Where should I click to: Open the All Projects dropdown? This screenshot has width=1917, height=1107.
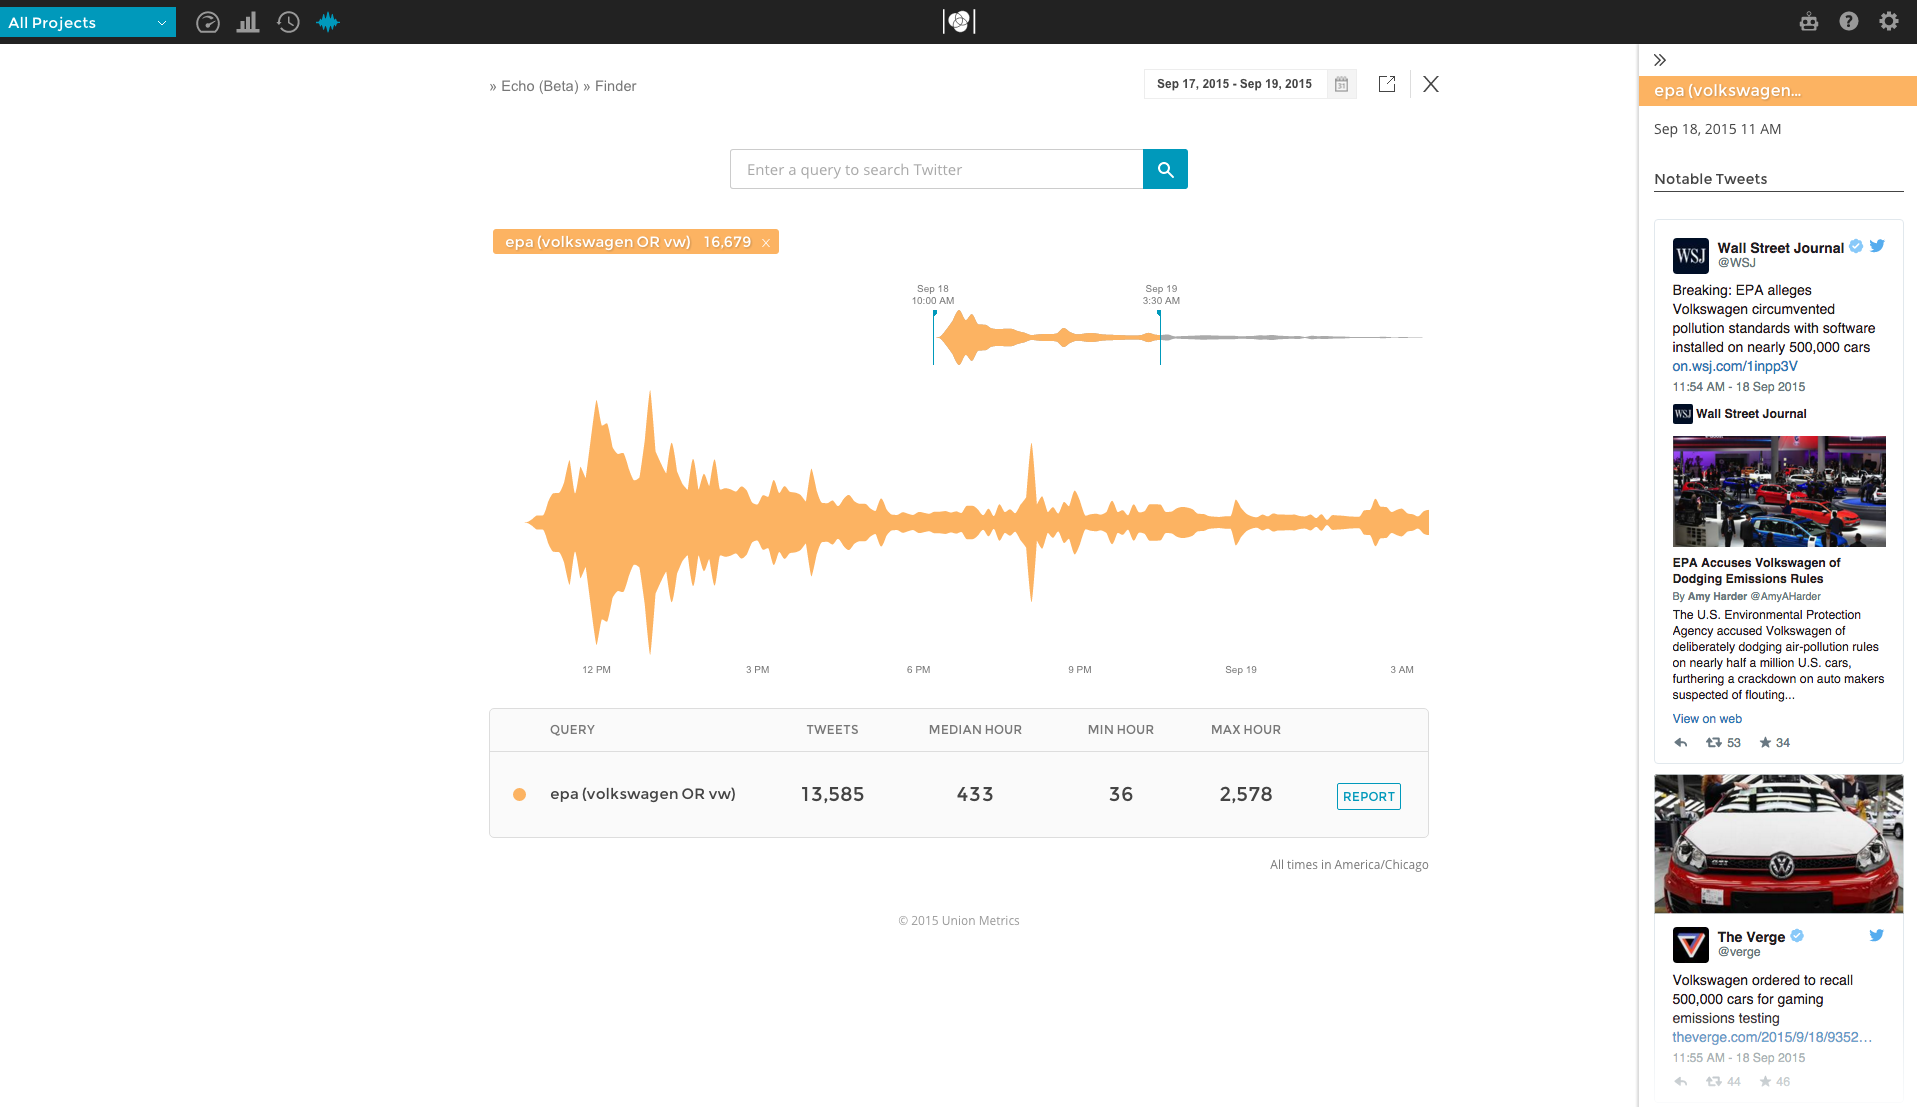tap(87, 22)
